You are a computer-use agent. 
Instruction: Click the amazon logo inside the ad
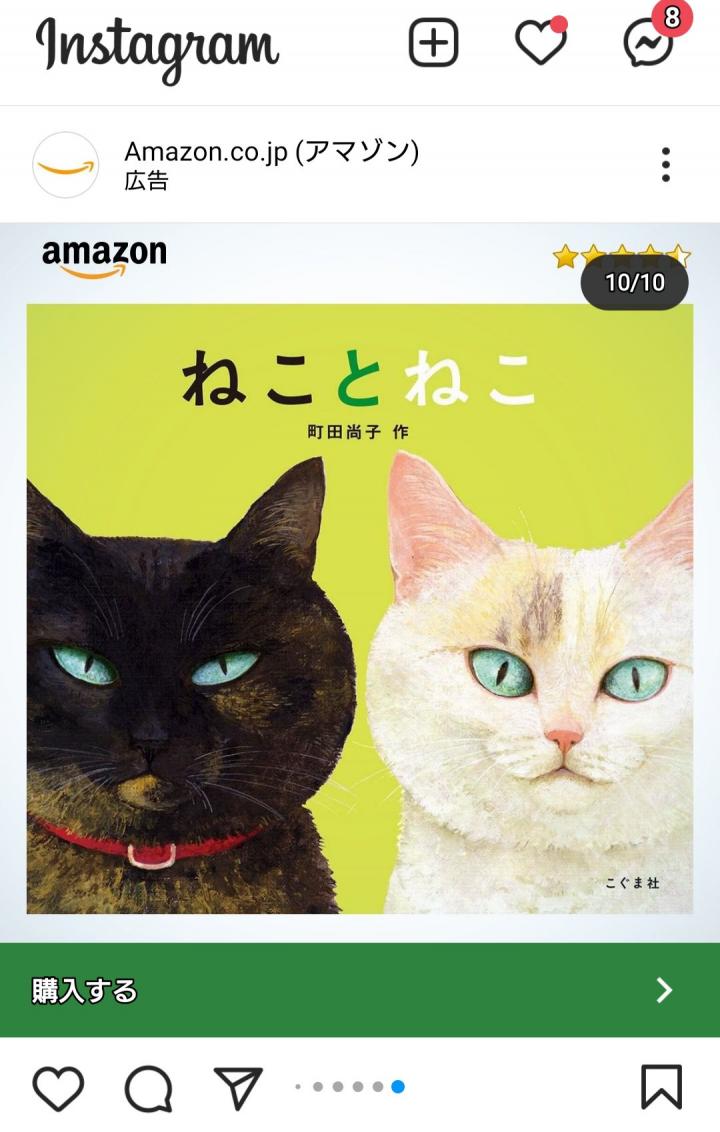tap(104, 258)
